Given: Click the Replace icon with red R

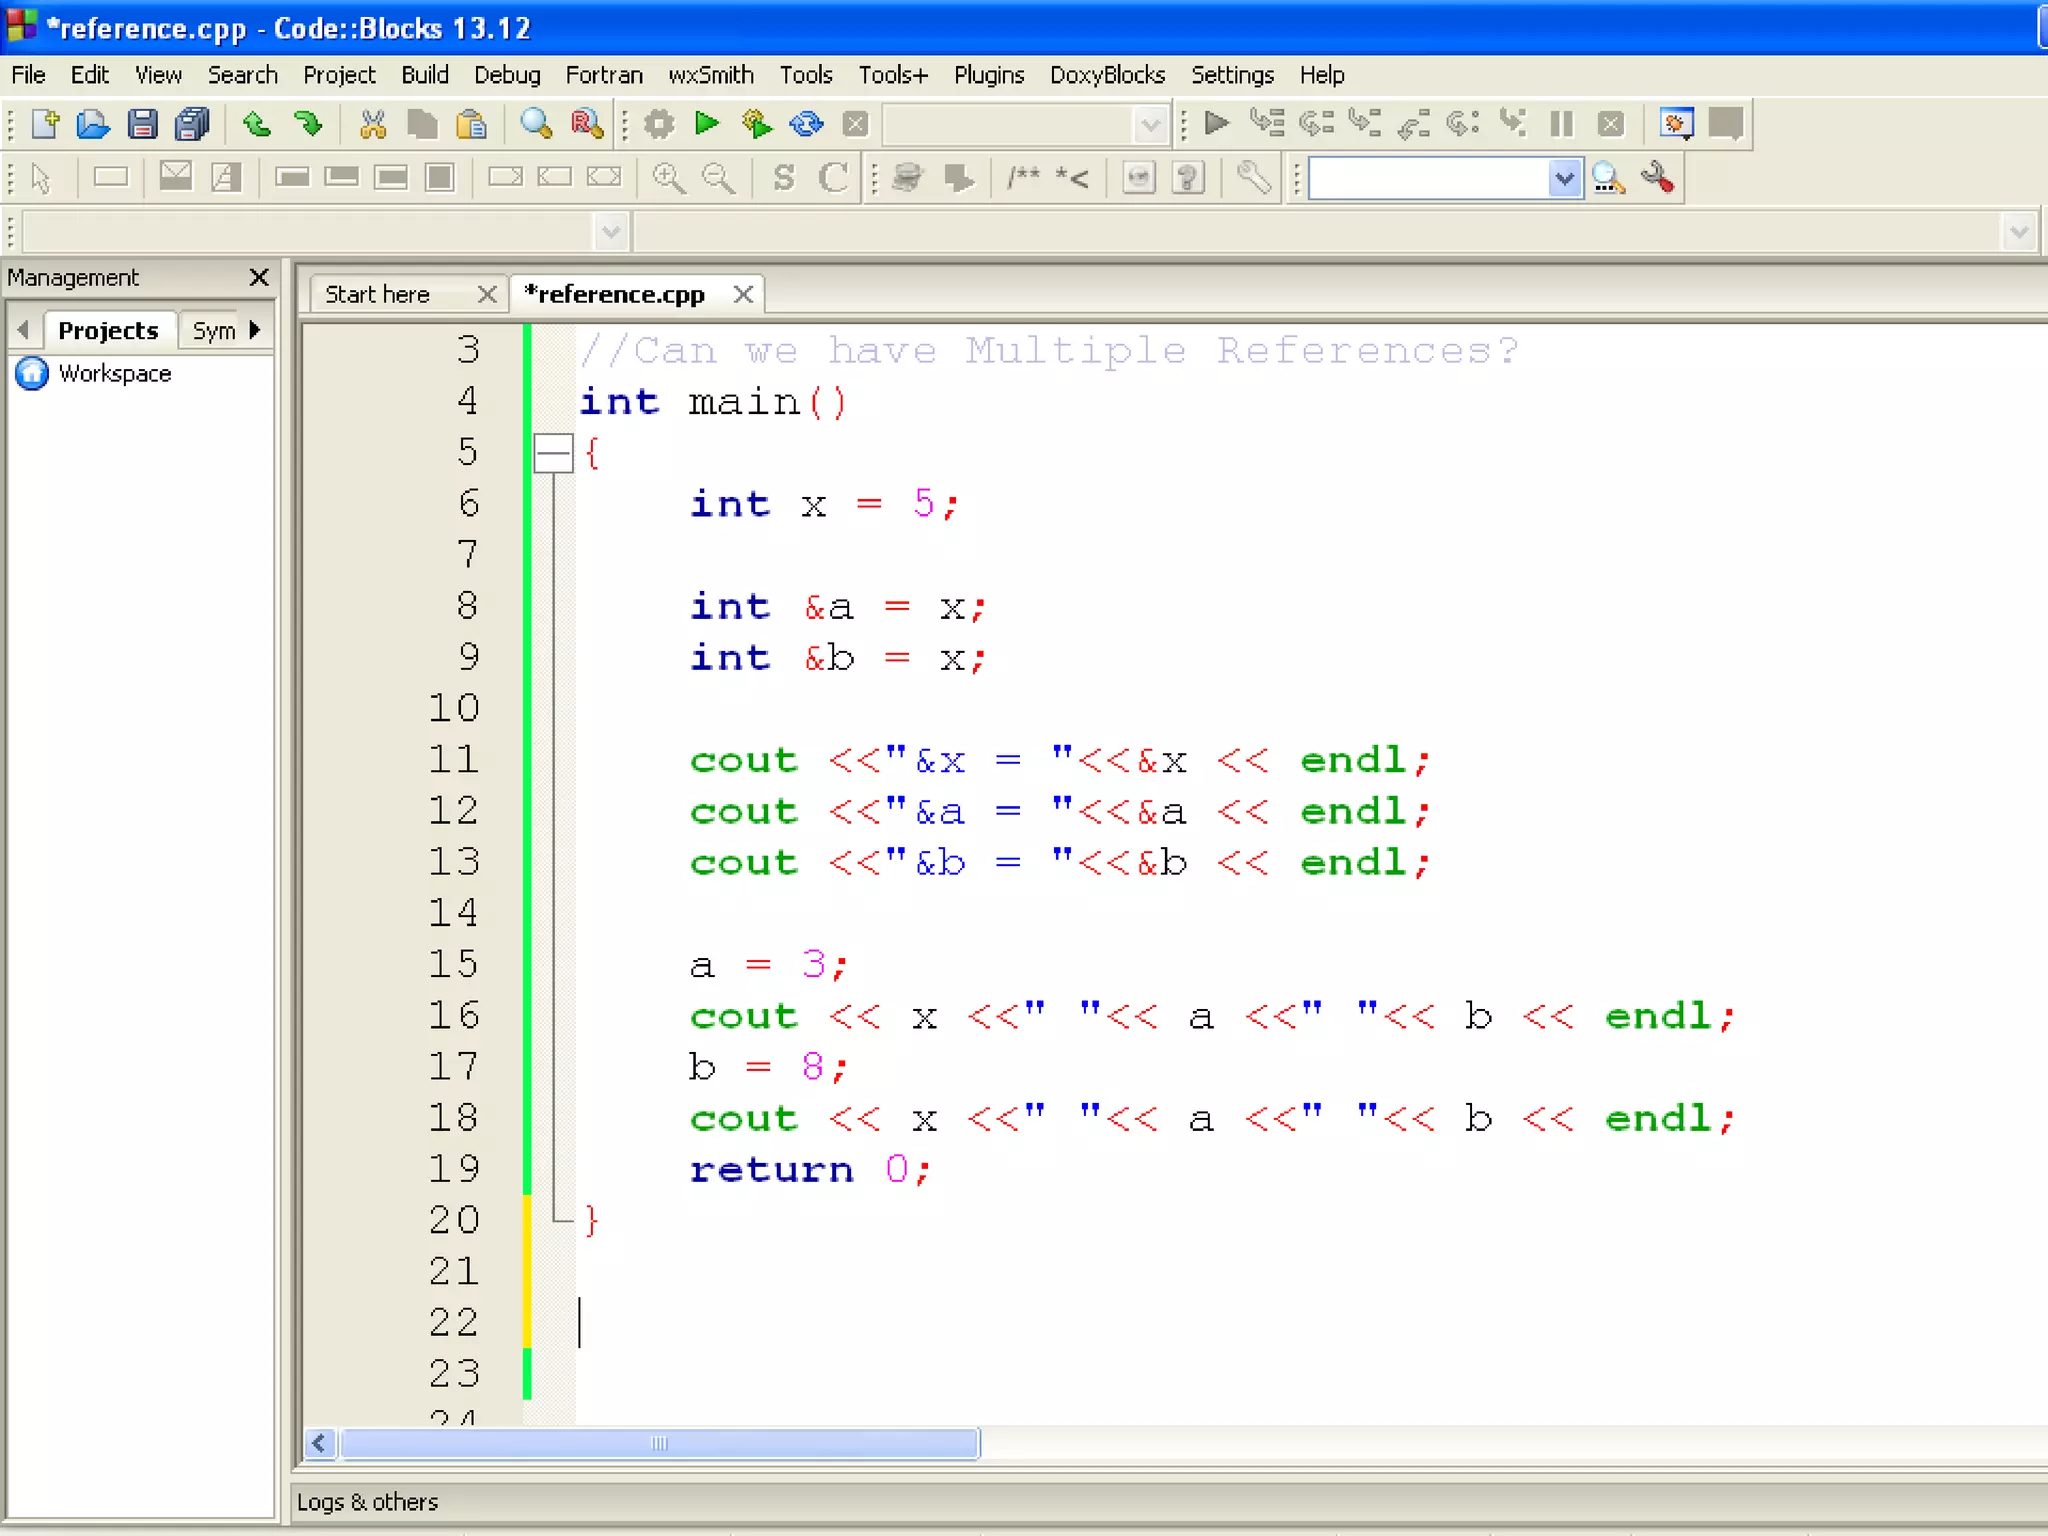Looking at the screenshot, I should click(586, 124).
